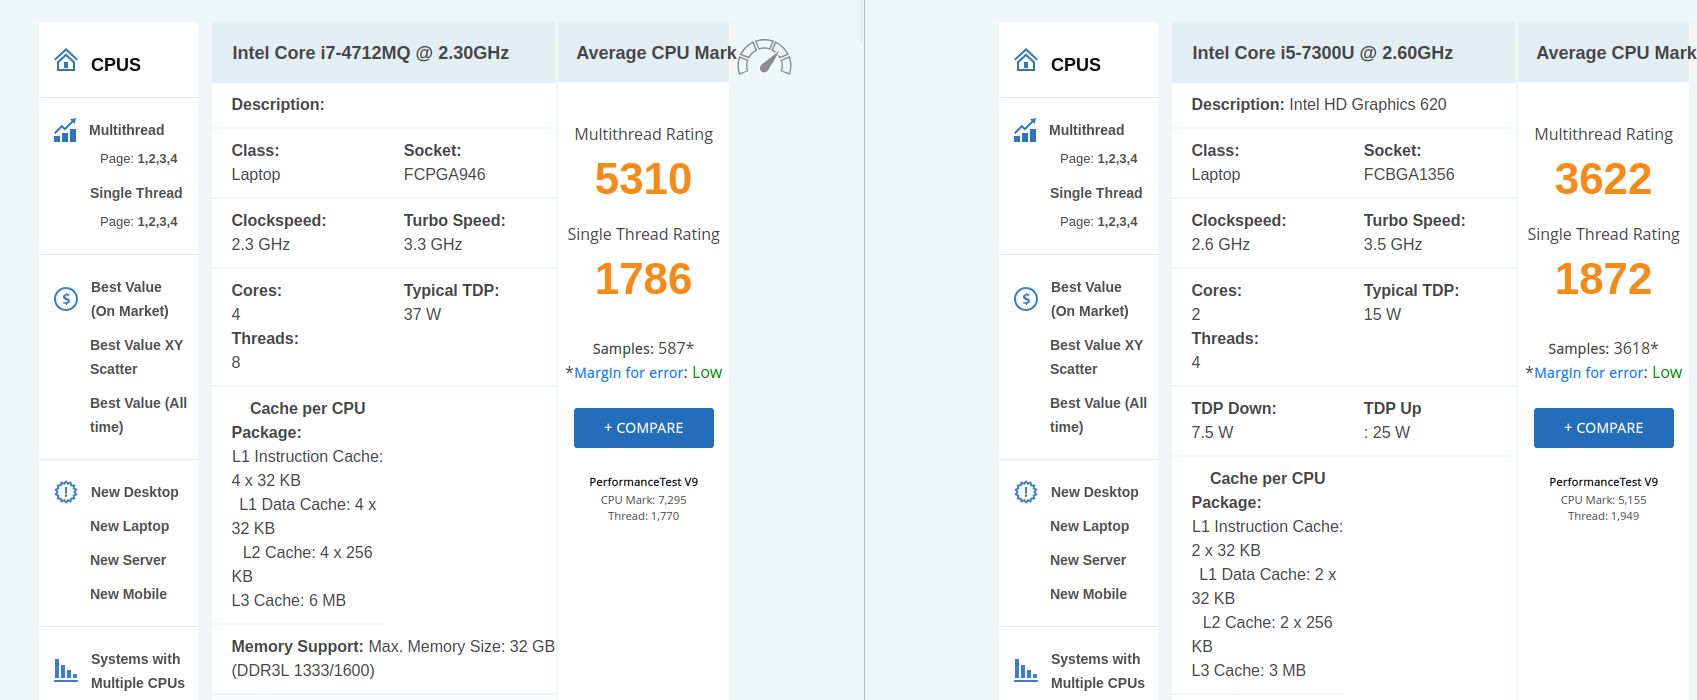Image resolution: width=1697 pixels, height=700 pixels.
Task: Click the 1872 single thread rating value
Action: 1603,279
